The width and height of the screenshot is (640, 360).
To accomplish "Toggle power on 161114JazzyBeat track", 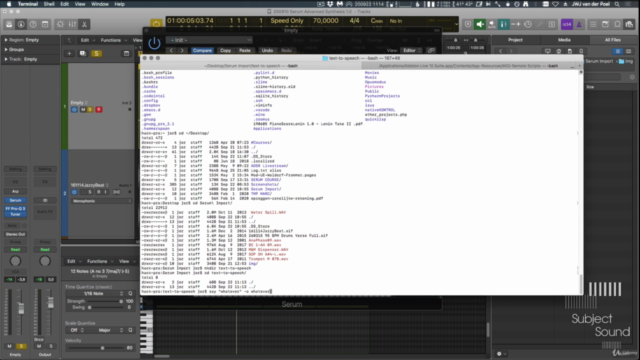I will [x=74, y=192].
